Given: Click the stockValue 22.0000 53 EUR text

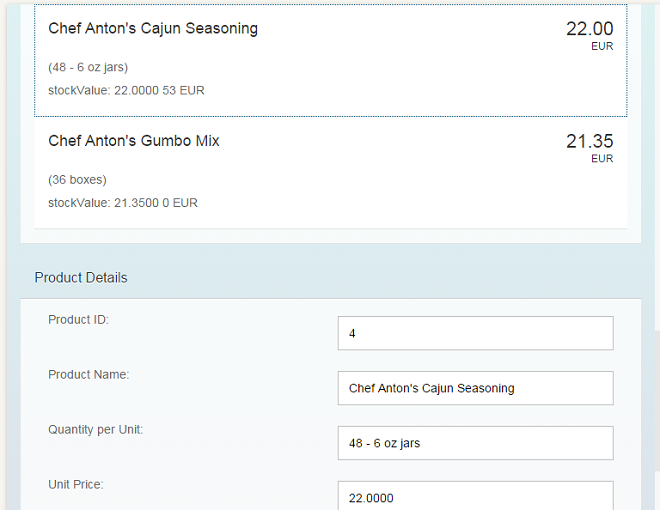Looking at the screenshot, I should point(126,90).
